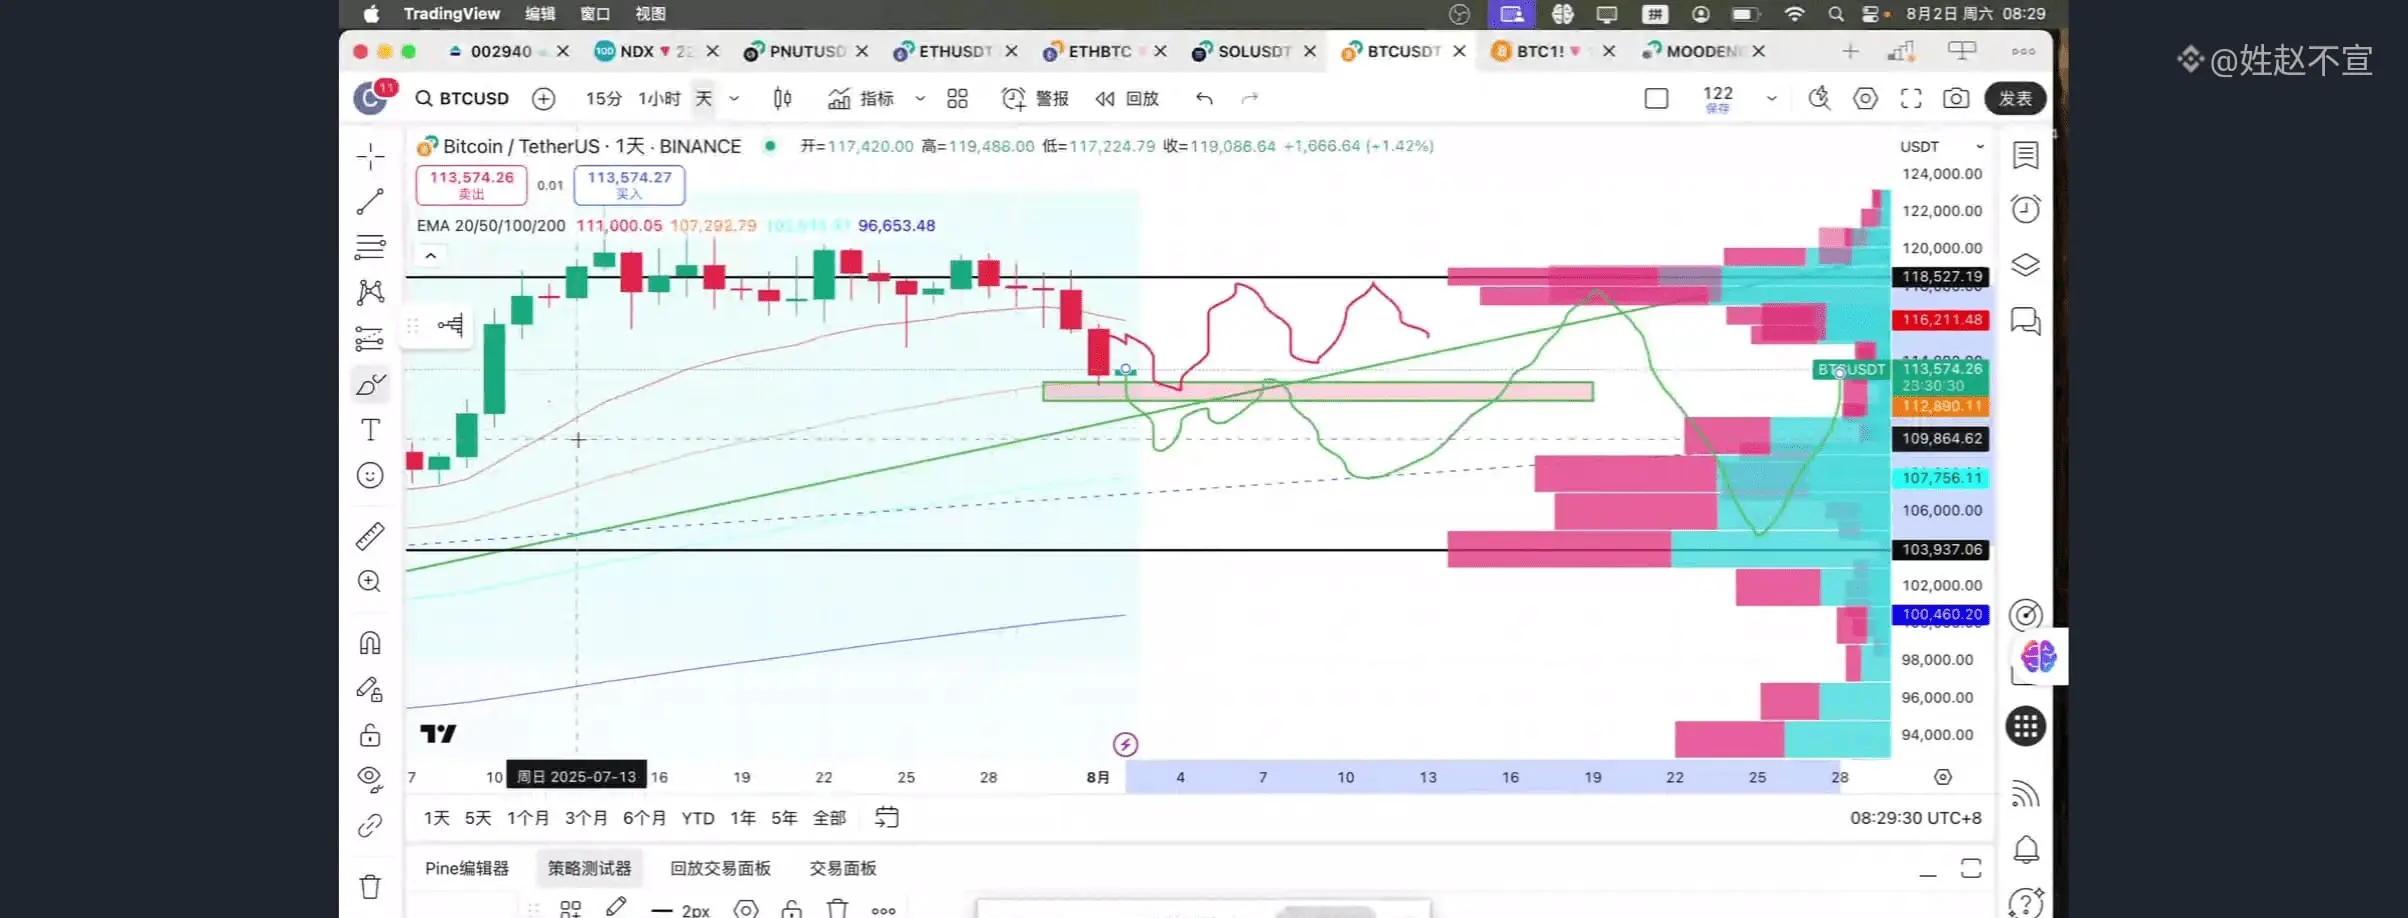Add symbol with the plus compare button
The image size is (2408, 918).
(543, 98)
